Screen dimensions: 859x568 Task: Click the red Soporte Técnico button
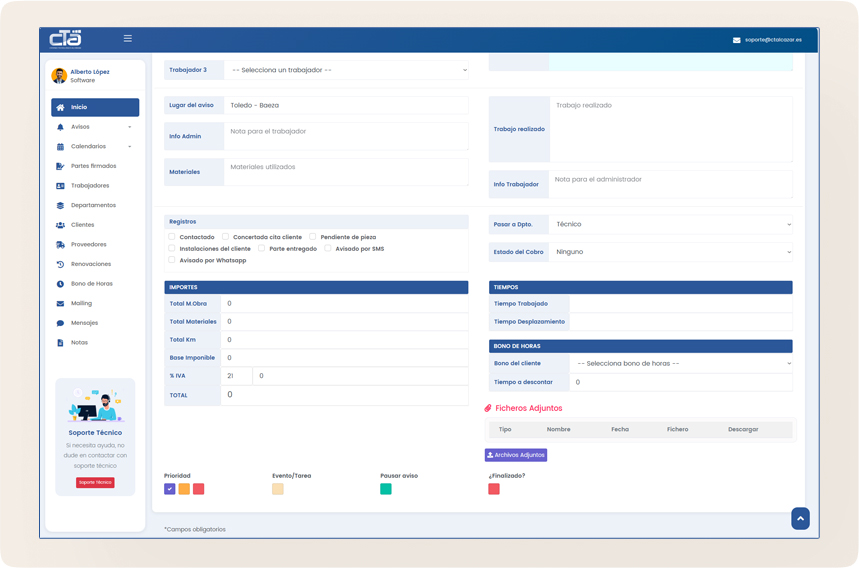point(95,483)
